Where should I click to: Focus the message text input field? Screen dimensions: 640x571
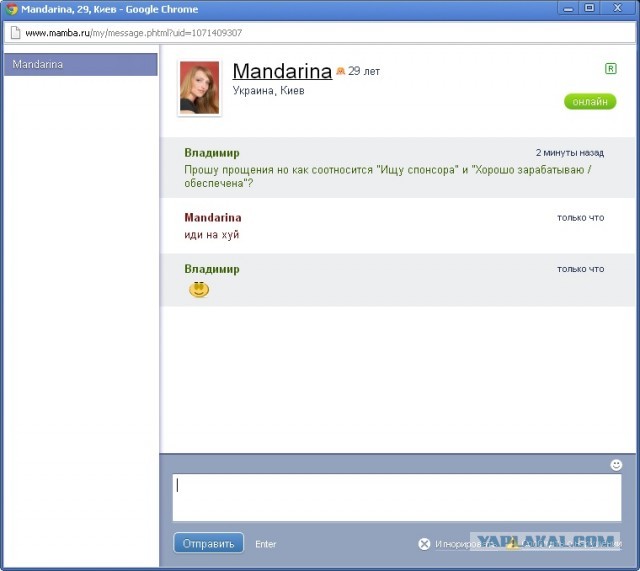(396, 497)
